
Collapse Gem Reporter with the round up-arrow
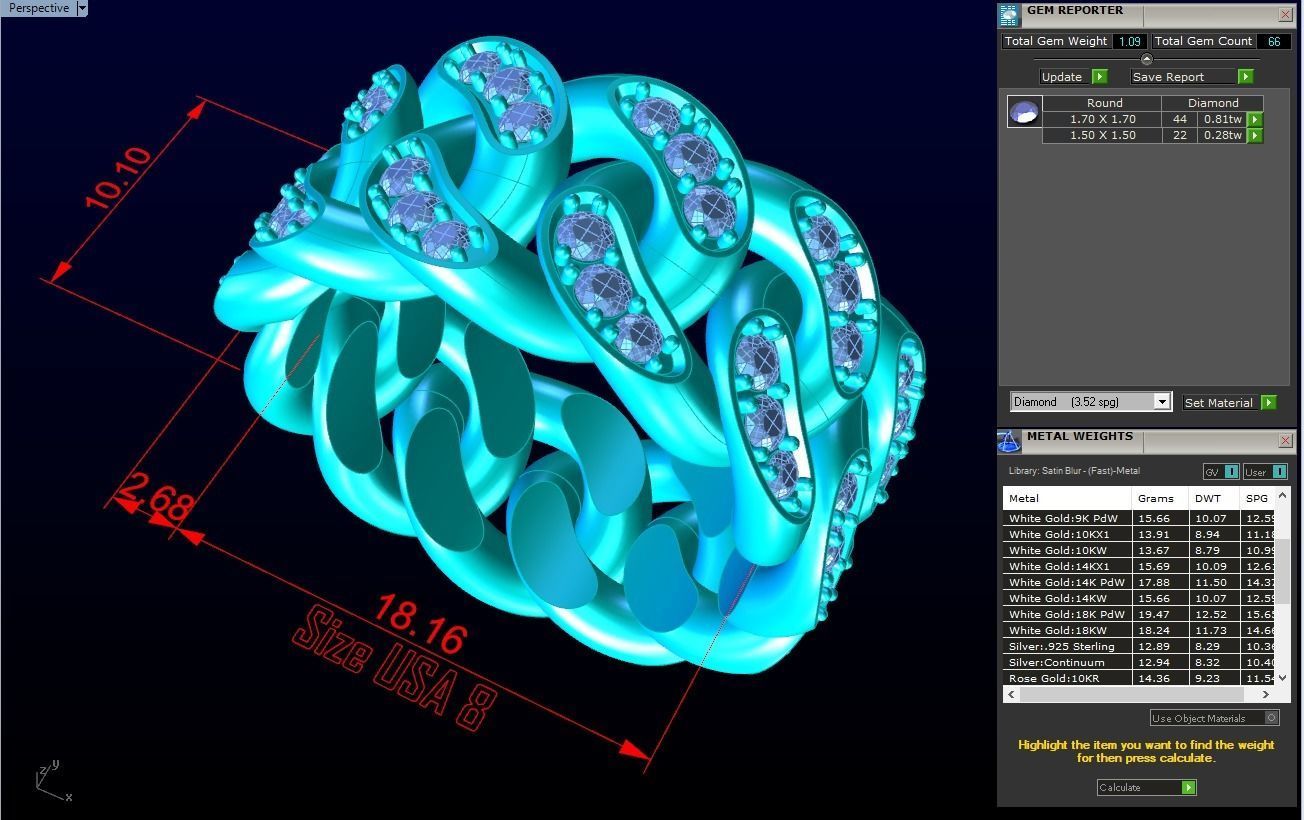click(x=1146, y=59)
